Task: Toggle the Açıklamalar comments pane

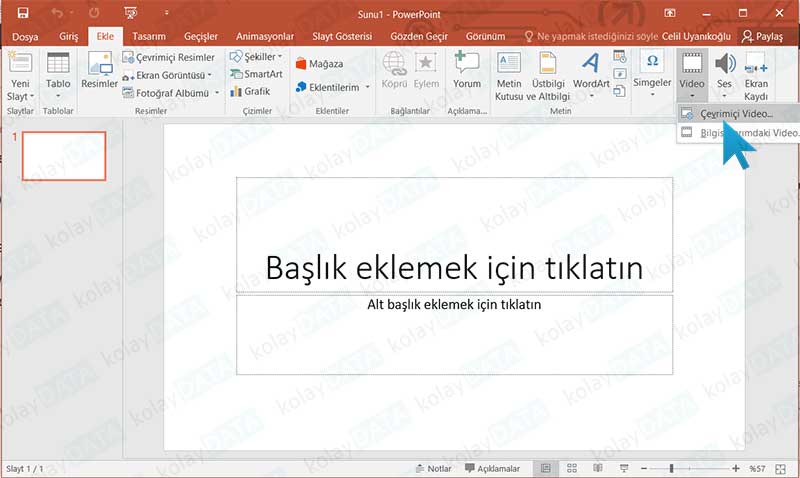Action: (x=492, y=468)
